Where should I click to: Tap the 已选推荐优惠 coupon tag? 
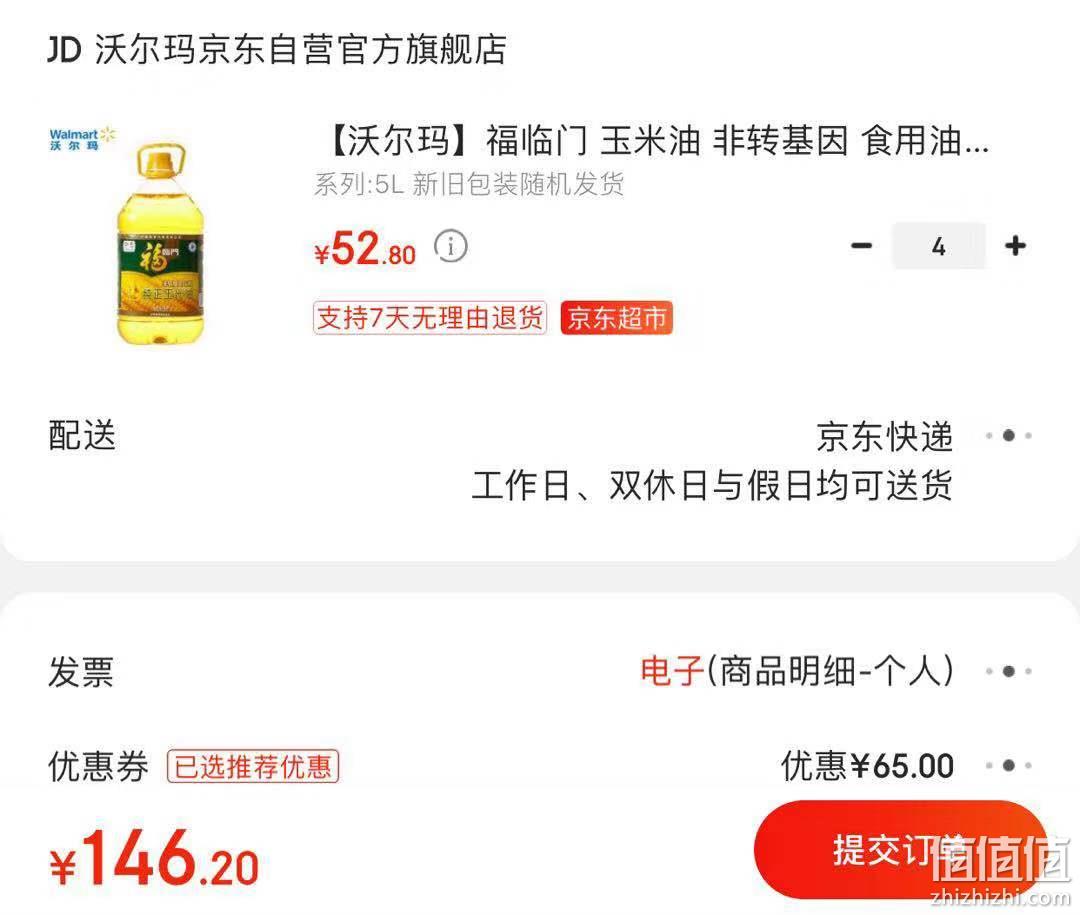(253, 766)
